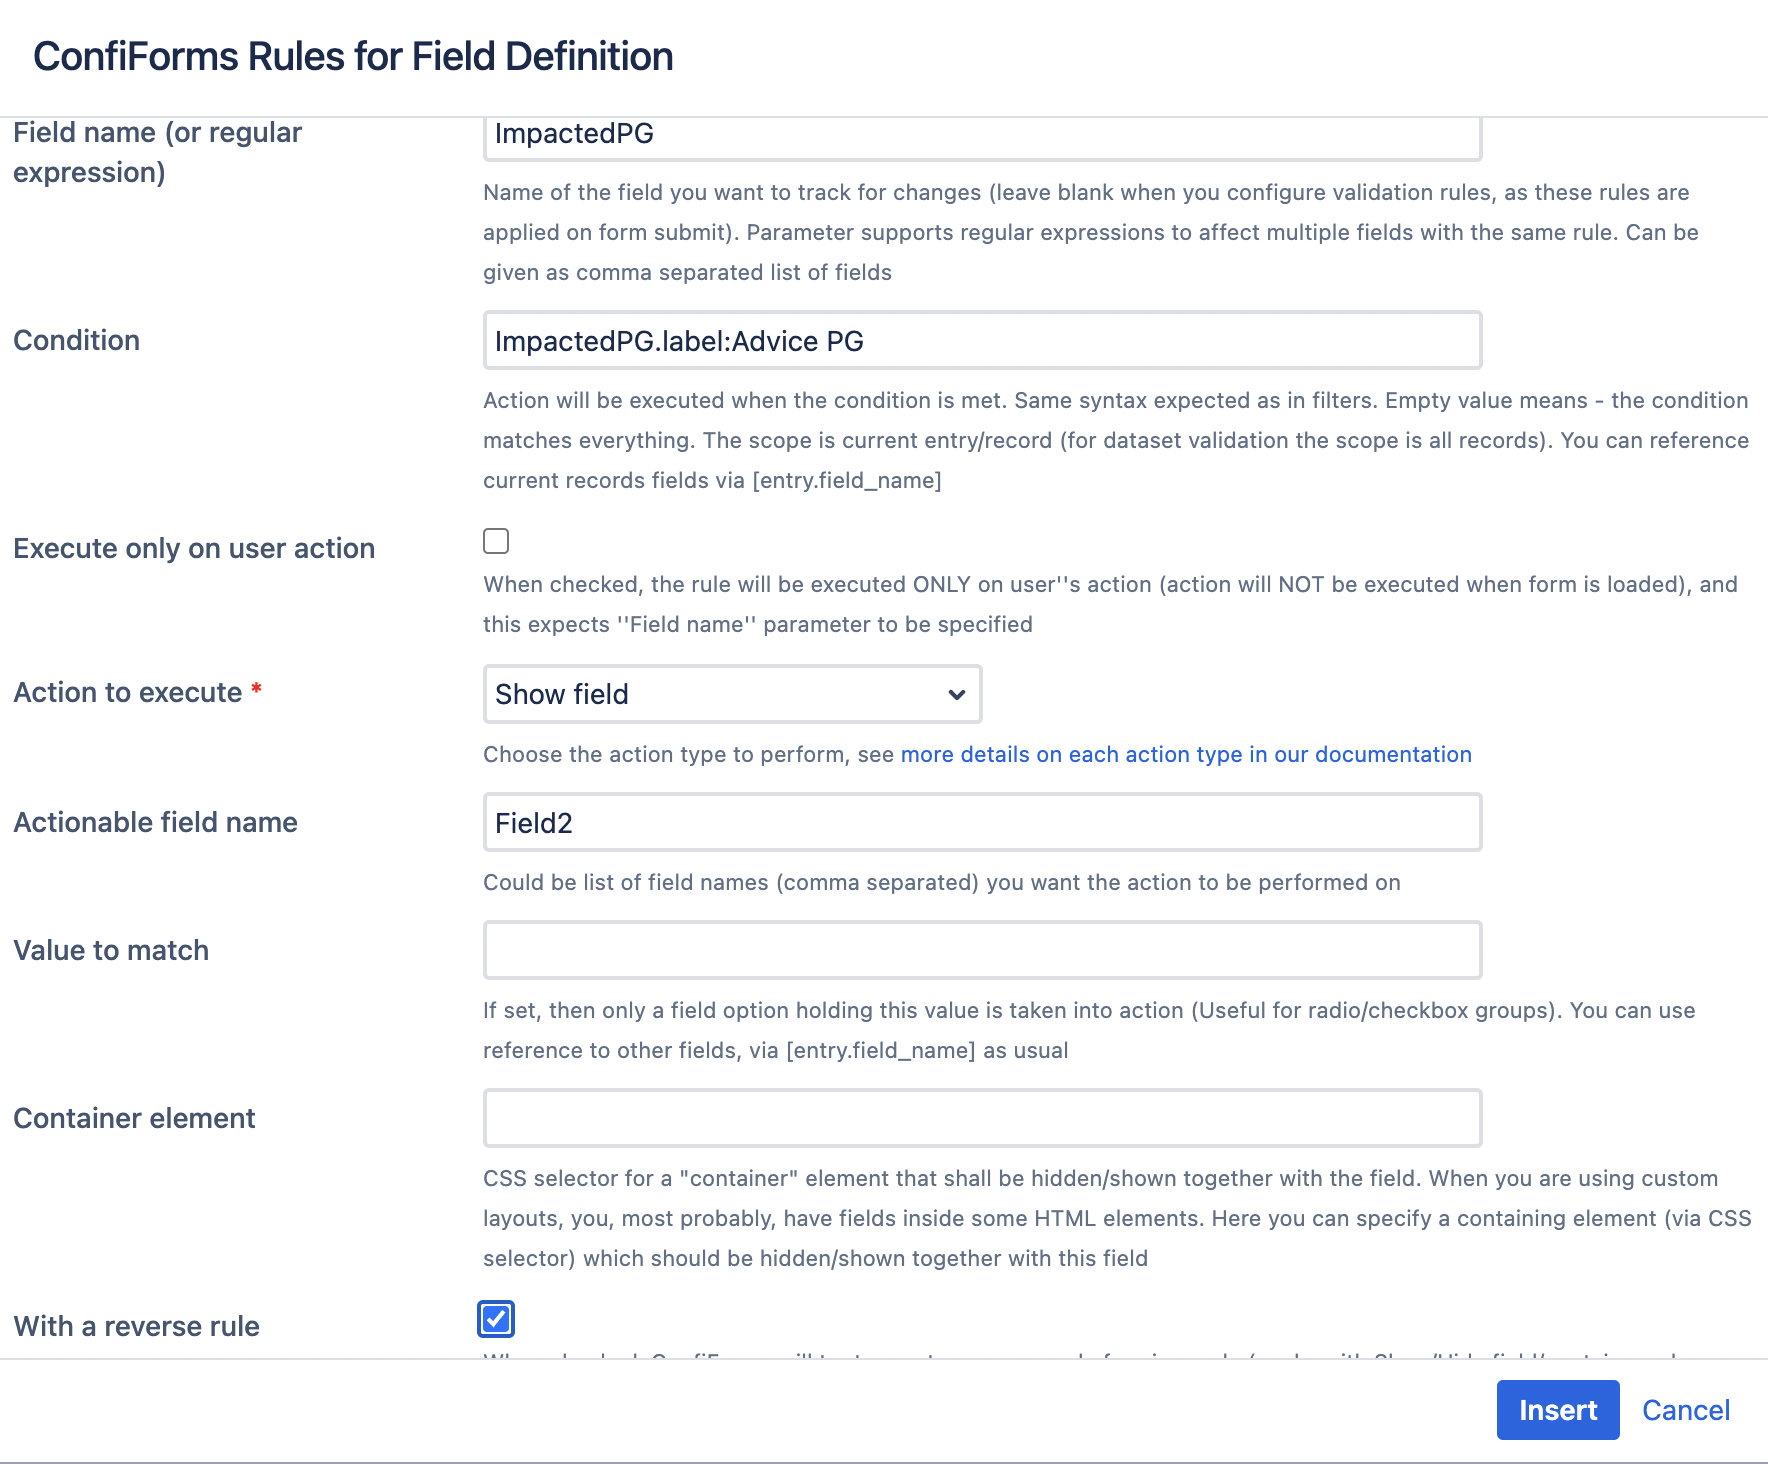Enable the Execute only on user action checkbox
This screenshot has height=1464, width=1768.
click(496, 541)
